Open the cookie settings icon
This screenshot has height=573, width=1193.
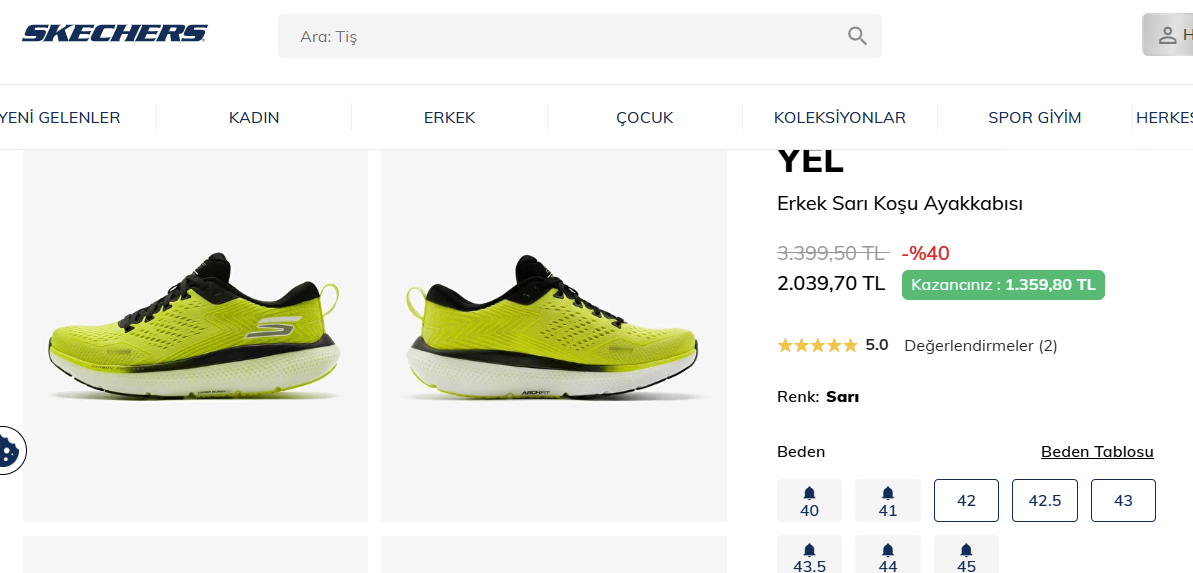(x=10, y=450)
